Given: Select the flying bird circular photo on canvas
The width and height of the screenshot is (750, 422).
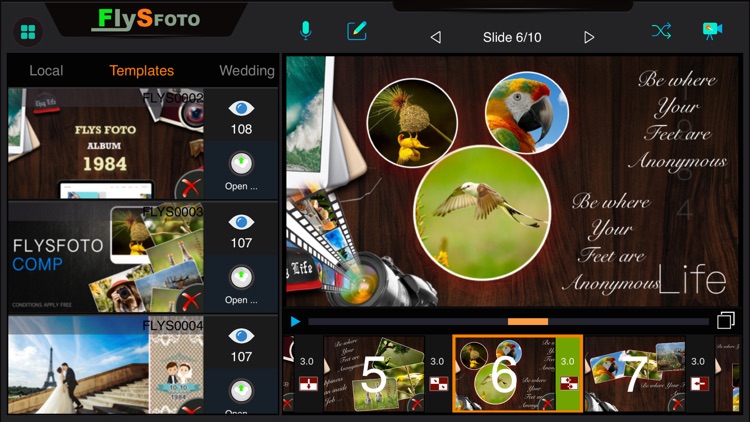Looking at the screenshot, I should point(482,212).
